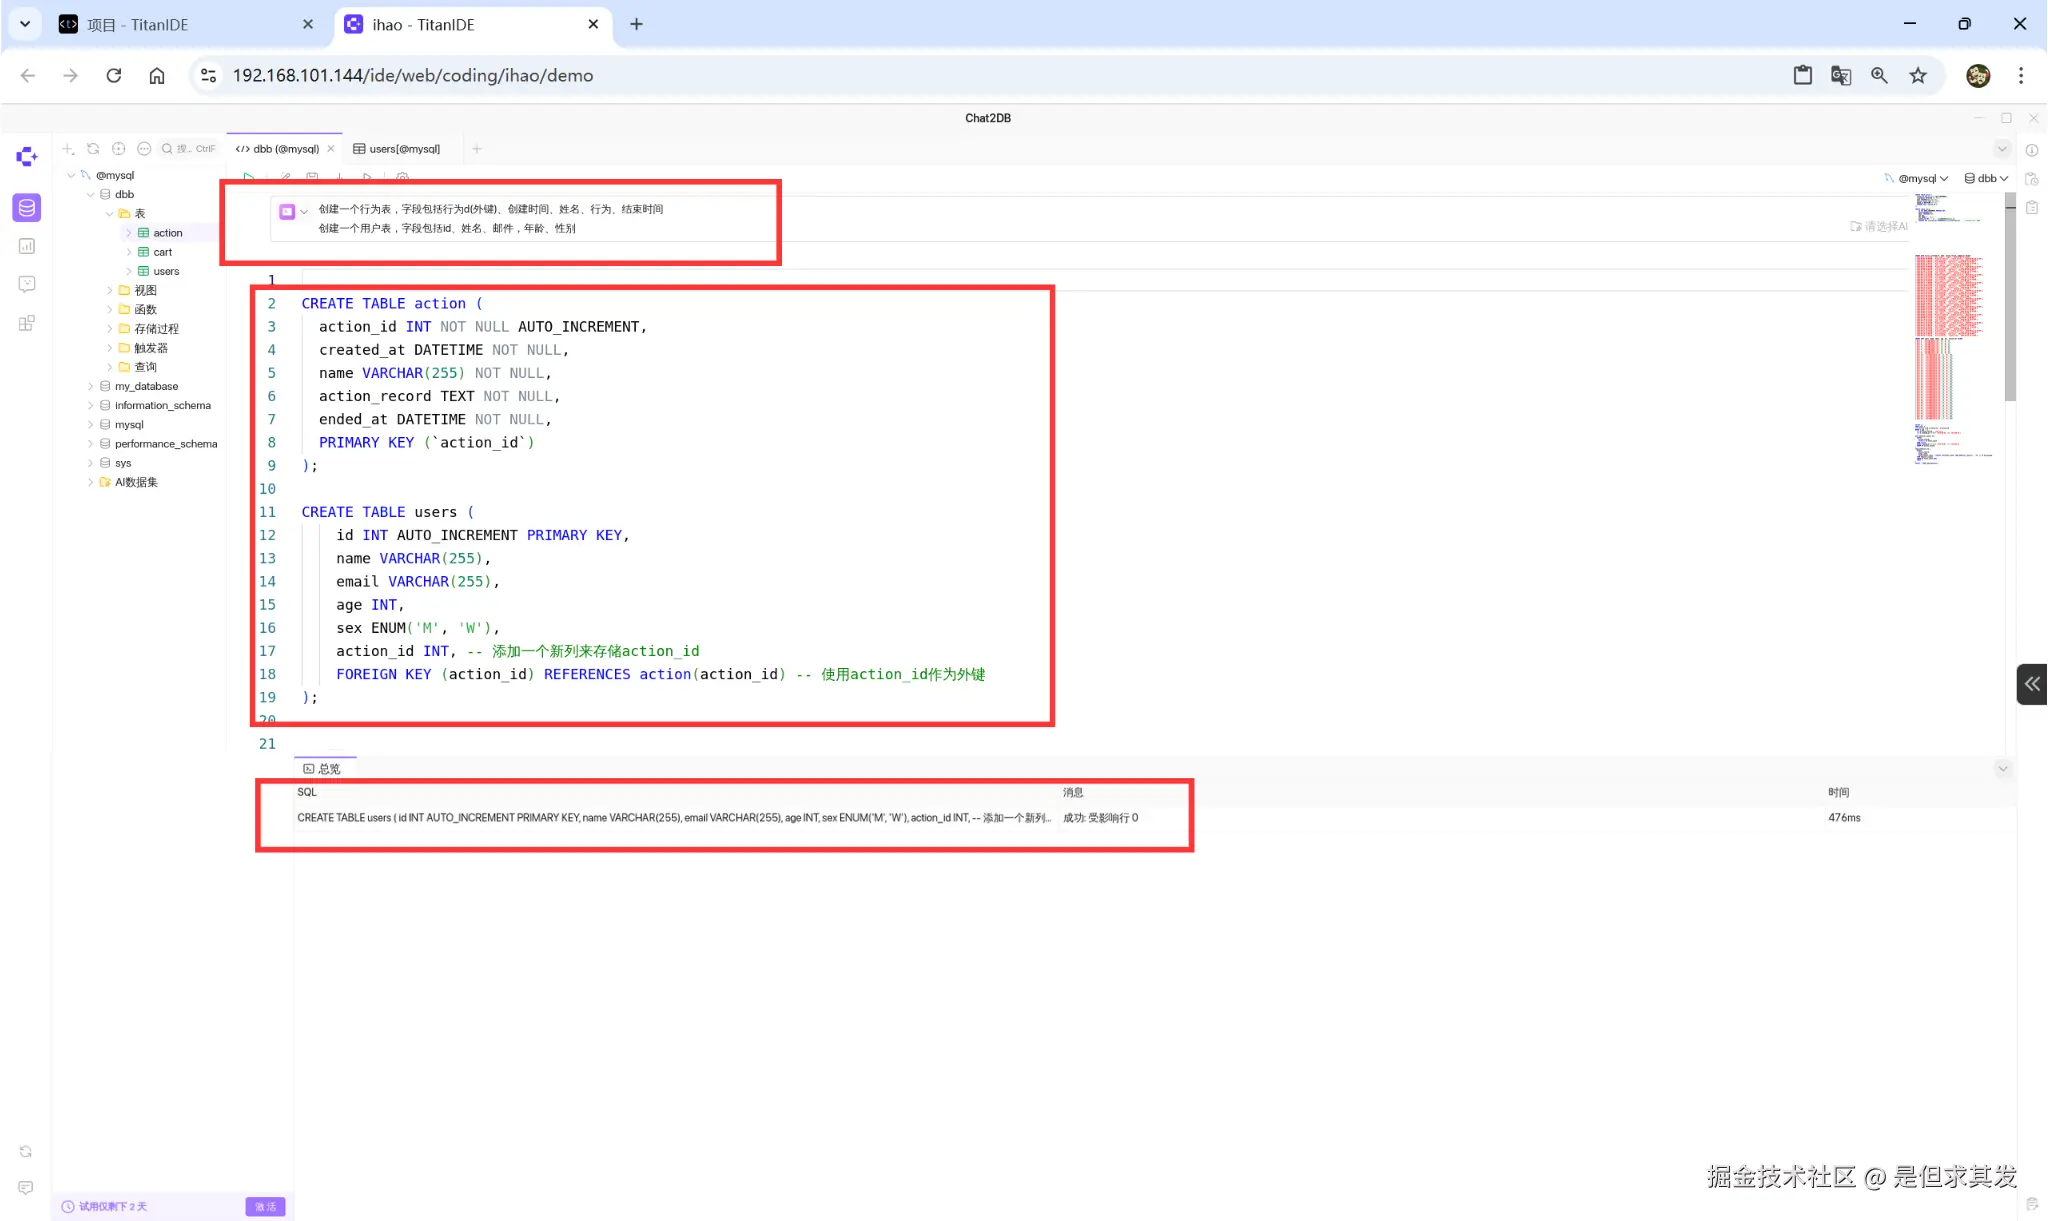Open the dbb database dropdown

(x=1986, y=179)
